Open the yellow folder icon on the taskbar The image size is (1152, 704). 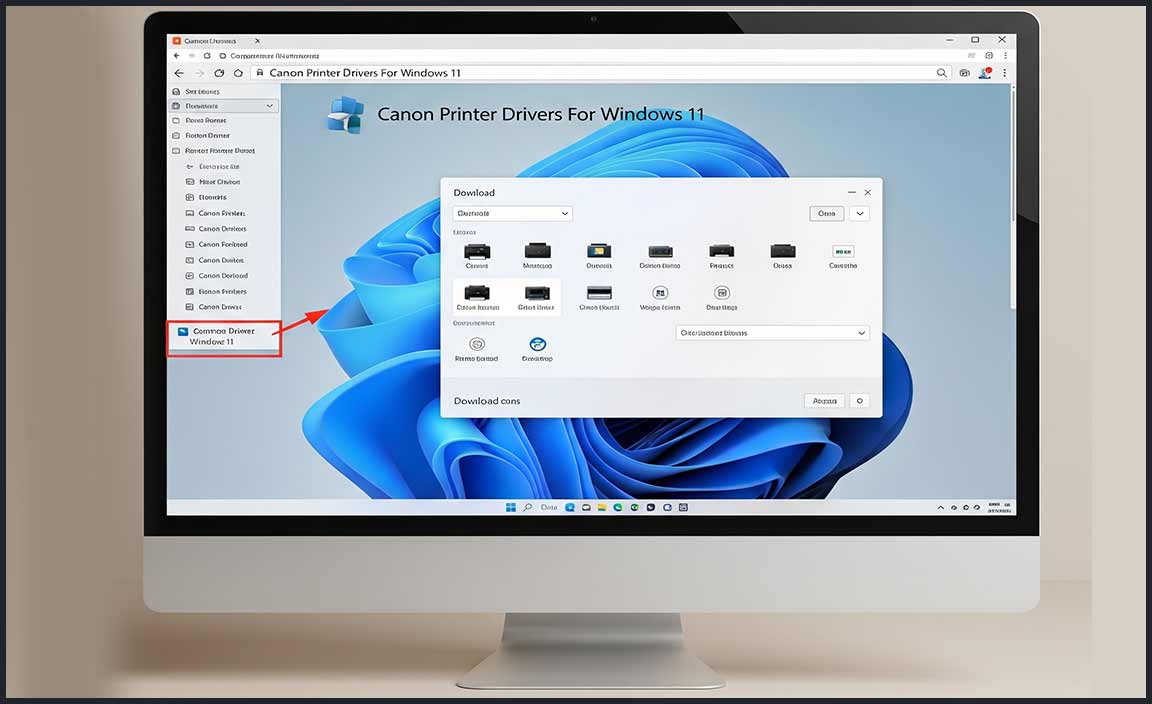pyautogui.click(x=602, y=507)
